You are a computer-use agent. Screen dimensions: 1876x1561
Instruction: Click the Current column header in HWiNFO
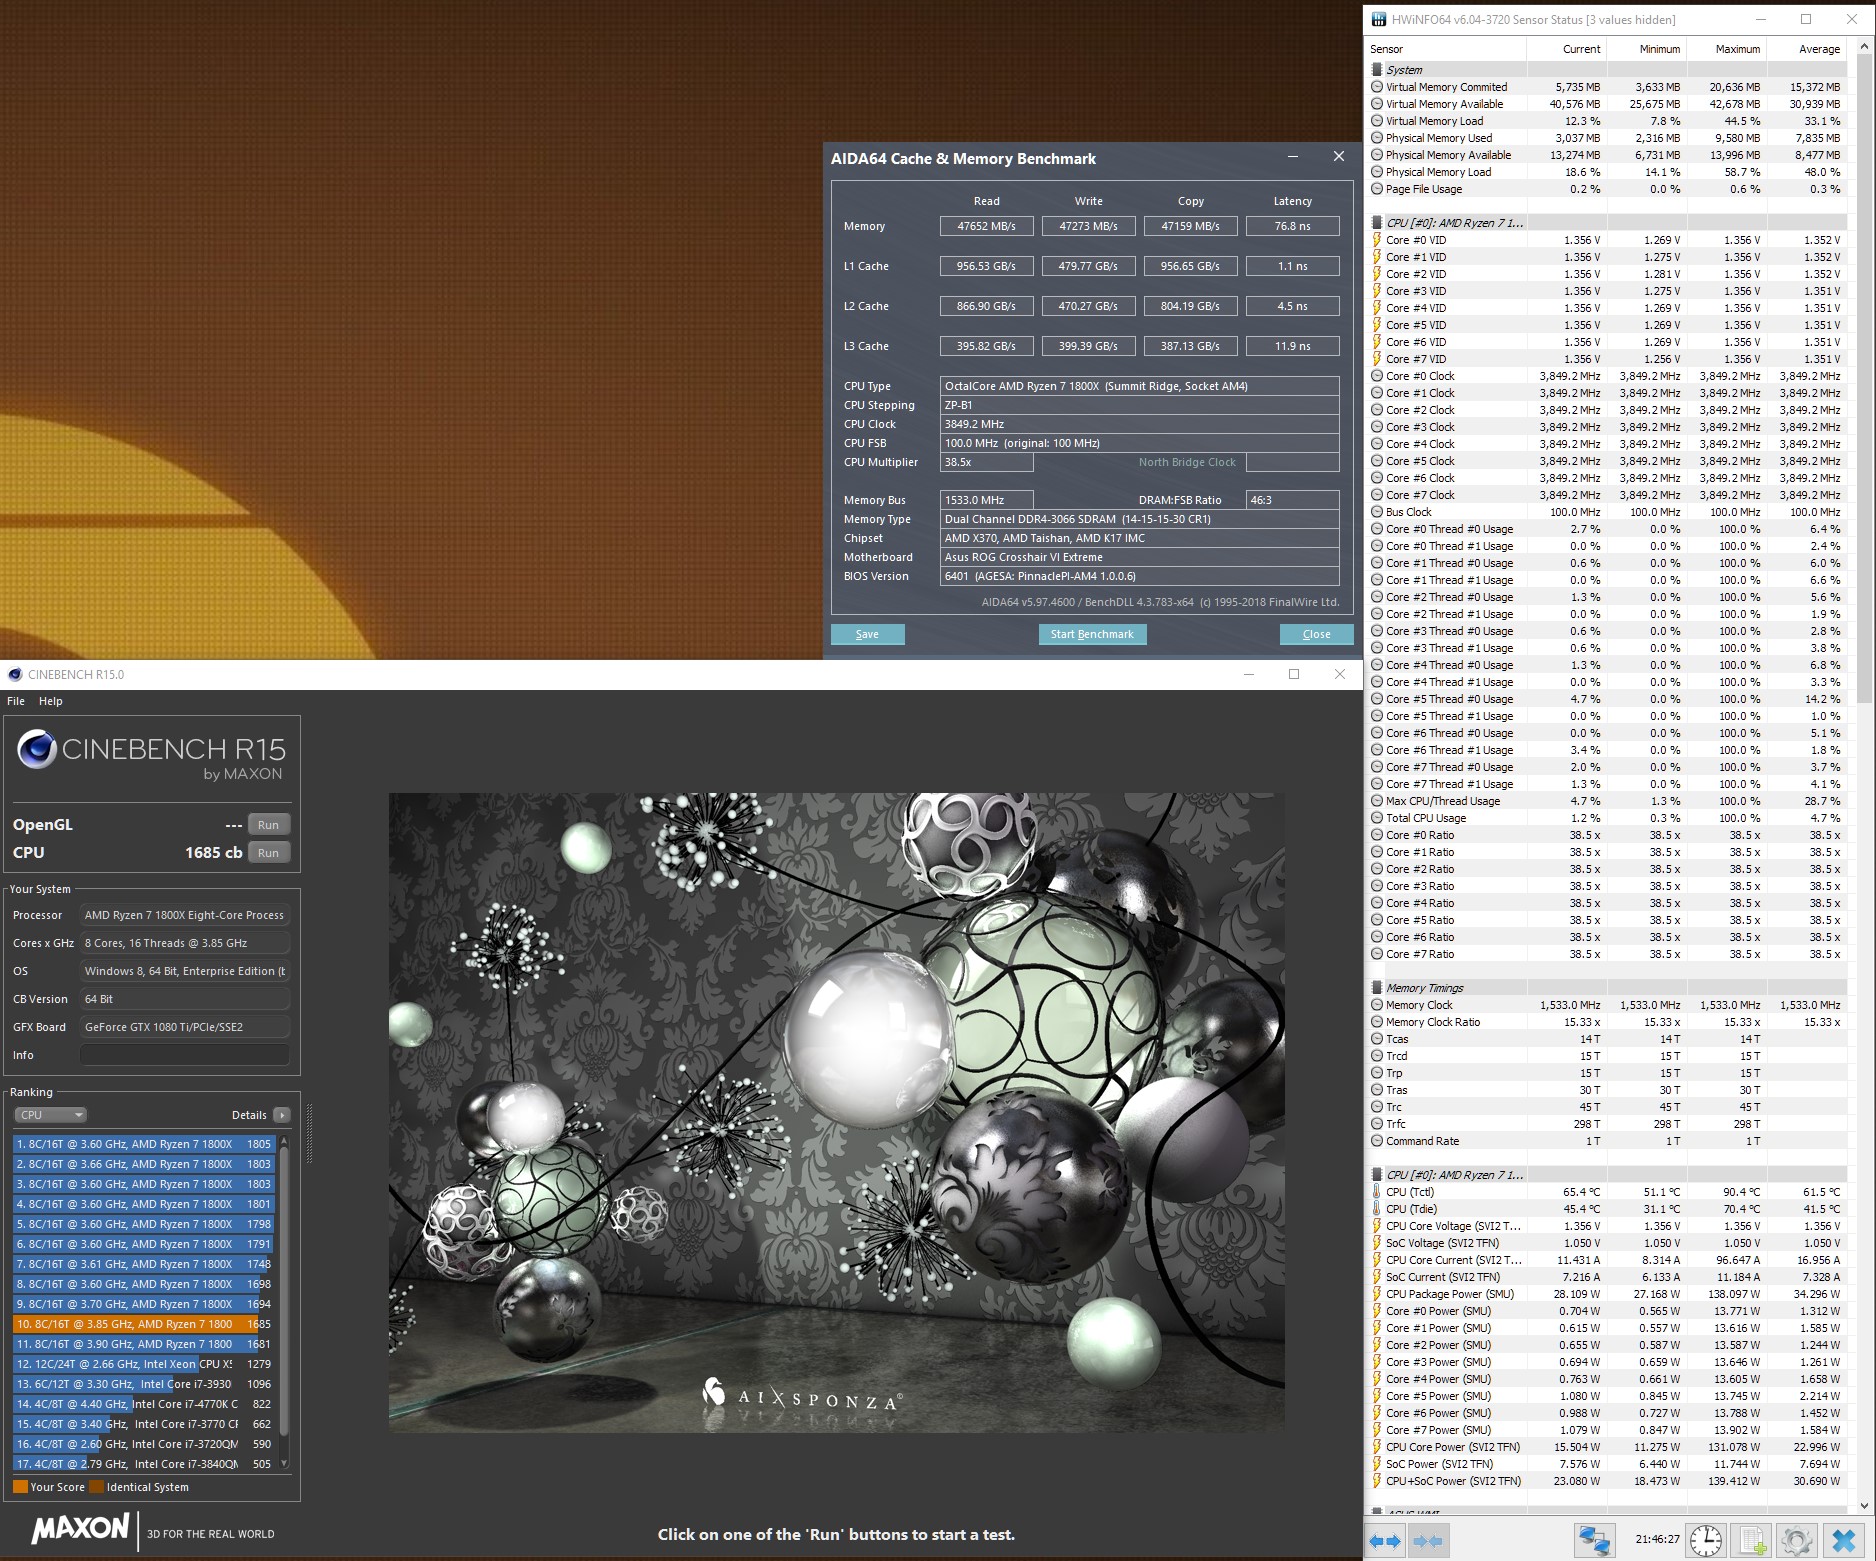(1567, 49)
